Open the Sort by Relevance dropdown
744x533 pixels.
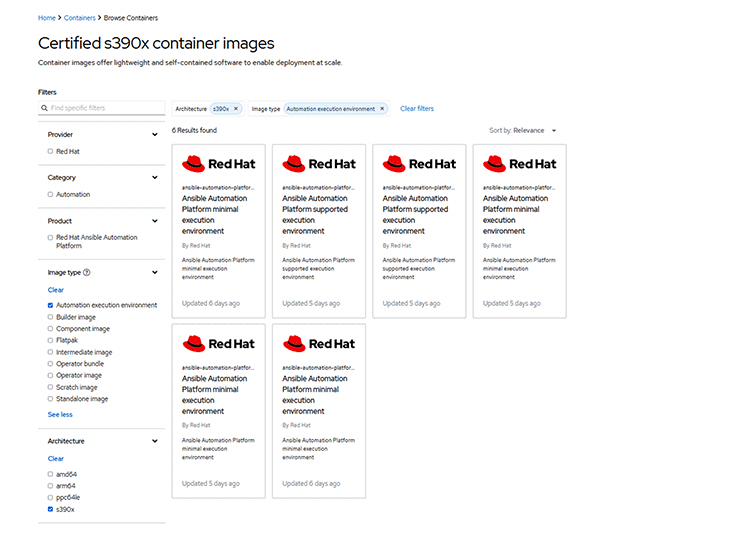522,131
